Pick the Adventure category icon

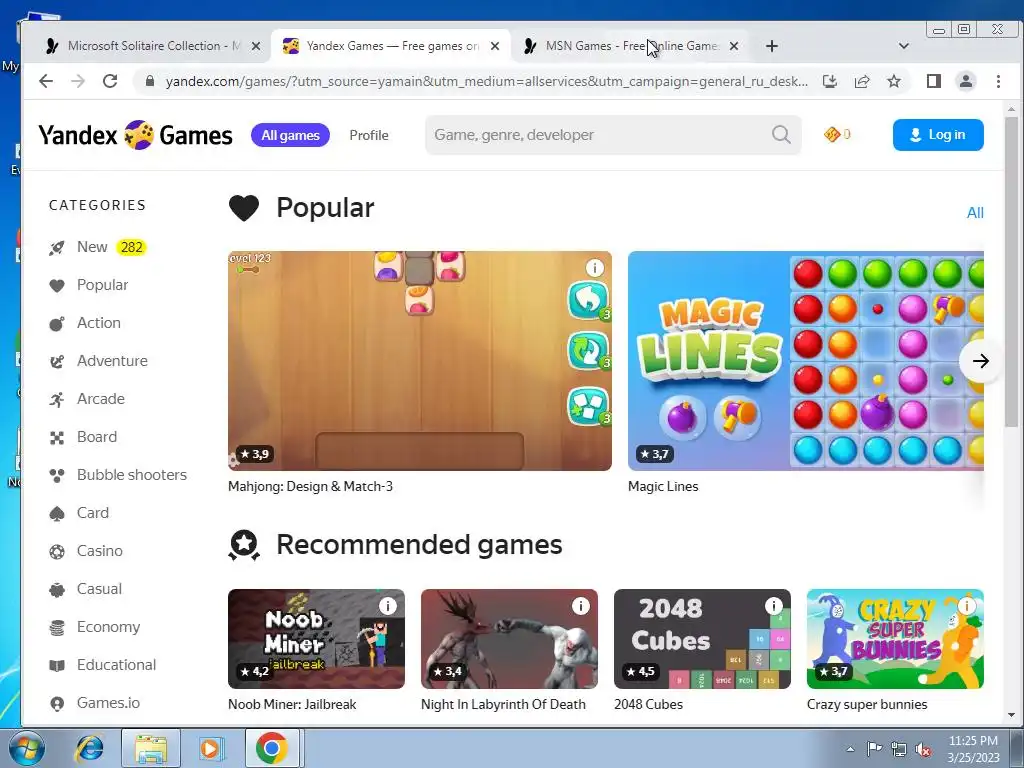(x=57, y=361)
